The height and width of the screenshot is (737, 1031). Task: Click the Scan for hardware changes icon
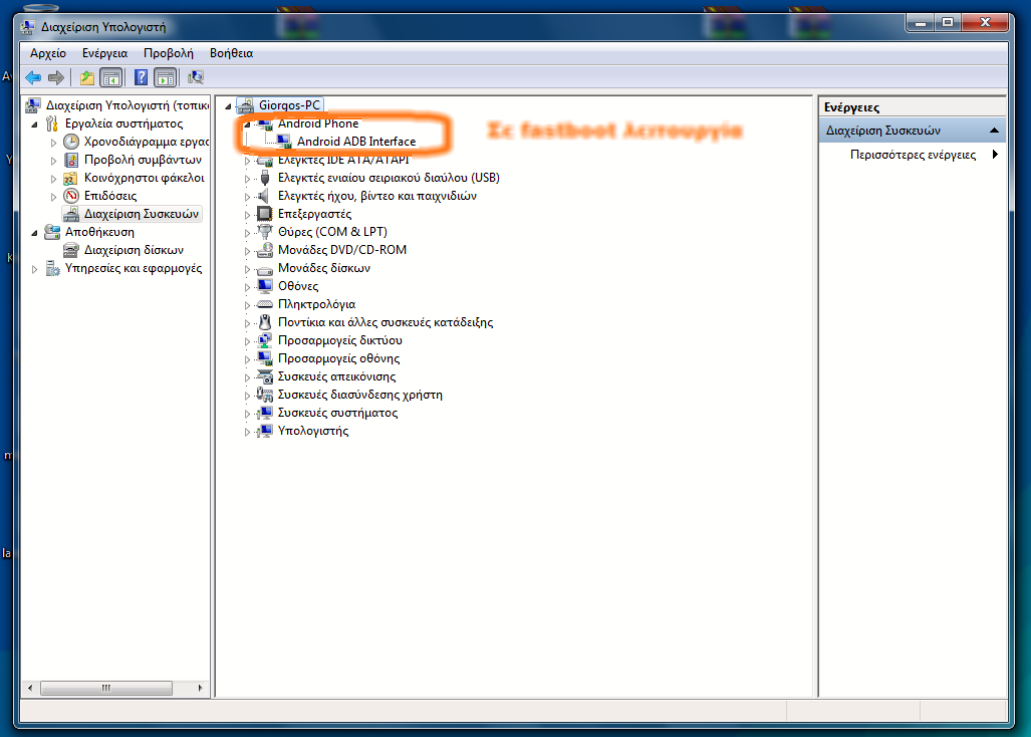point(195,78)
